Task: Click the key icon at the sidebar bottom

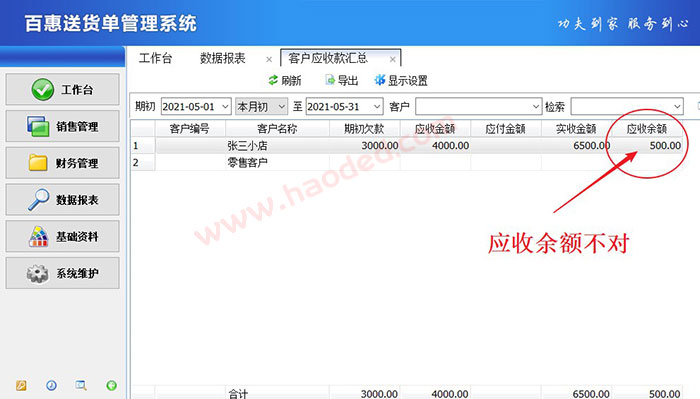Action: (21, 385)
